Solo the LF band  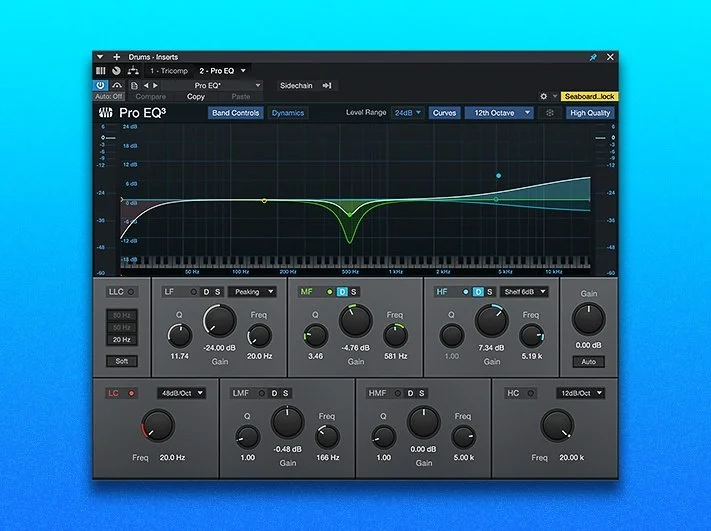218,292
